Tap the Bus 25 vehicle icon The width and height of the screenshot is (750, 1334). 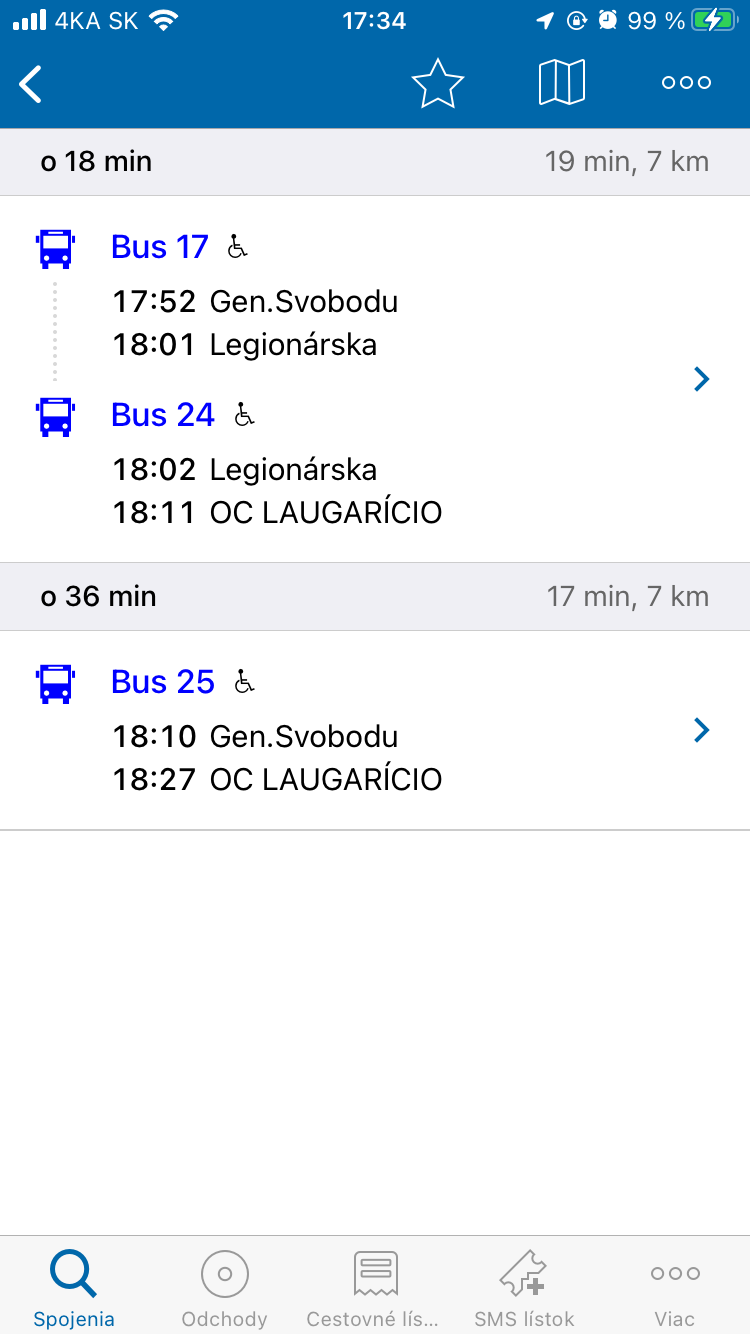pos(56,683)
